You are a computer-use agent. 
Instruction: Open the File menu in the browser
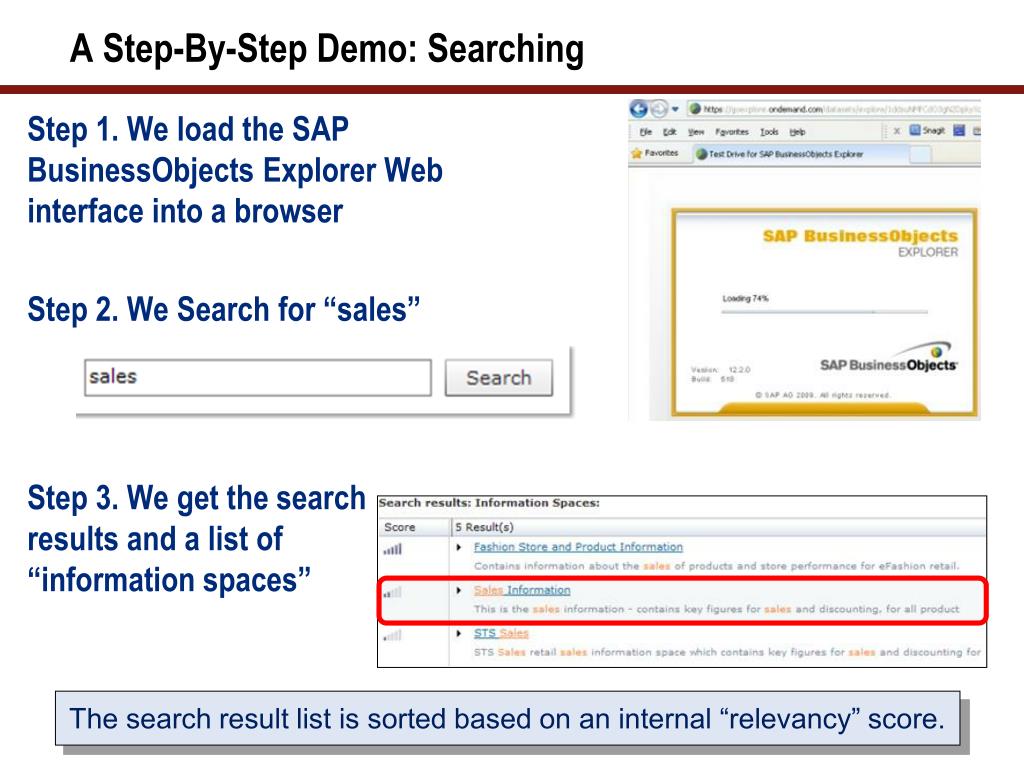coord(646,132)
